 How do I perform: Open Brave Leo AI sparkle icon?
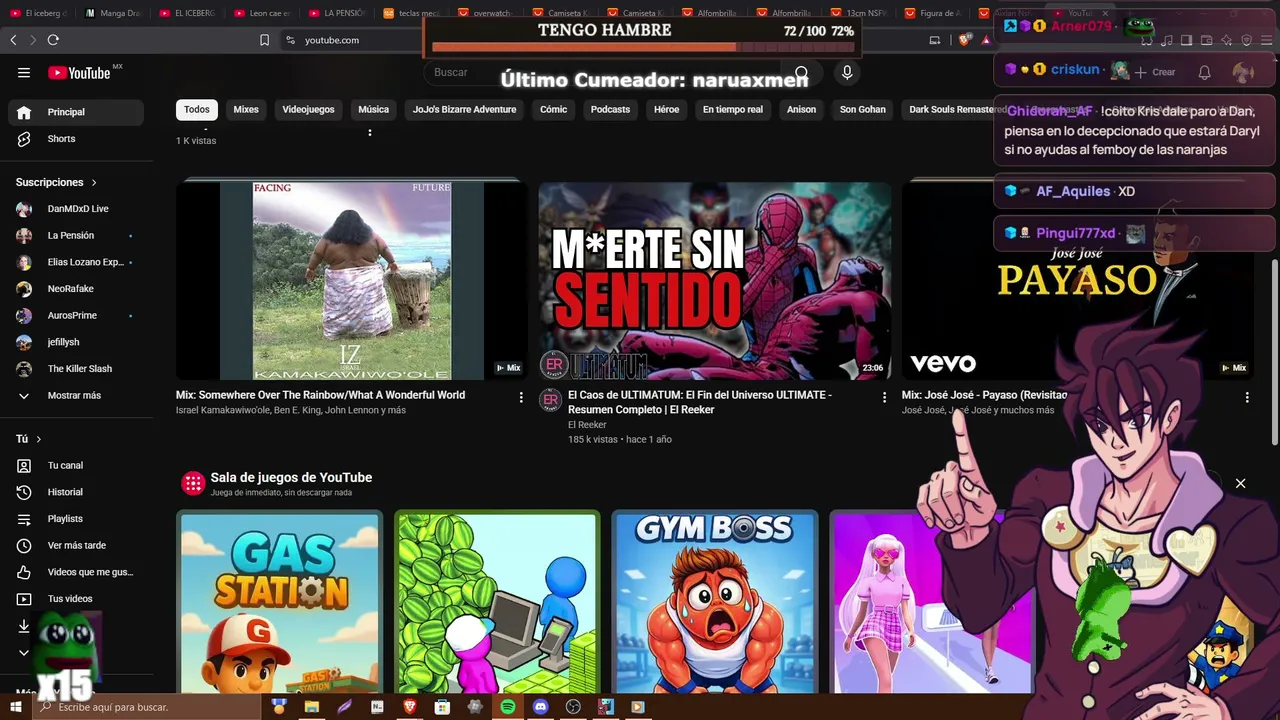point(1226,40)
